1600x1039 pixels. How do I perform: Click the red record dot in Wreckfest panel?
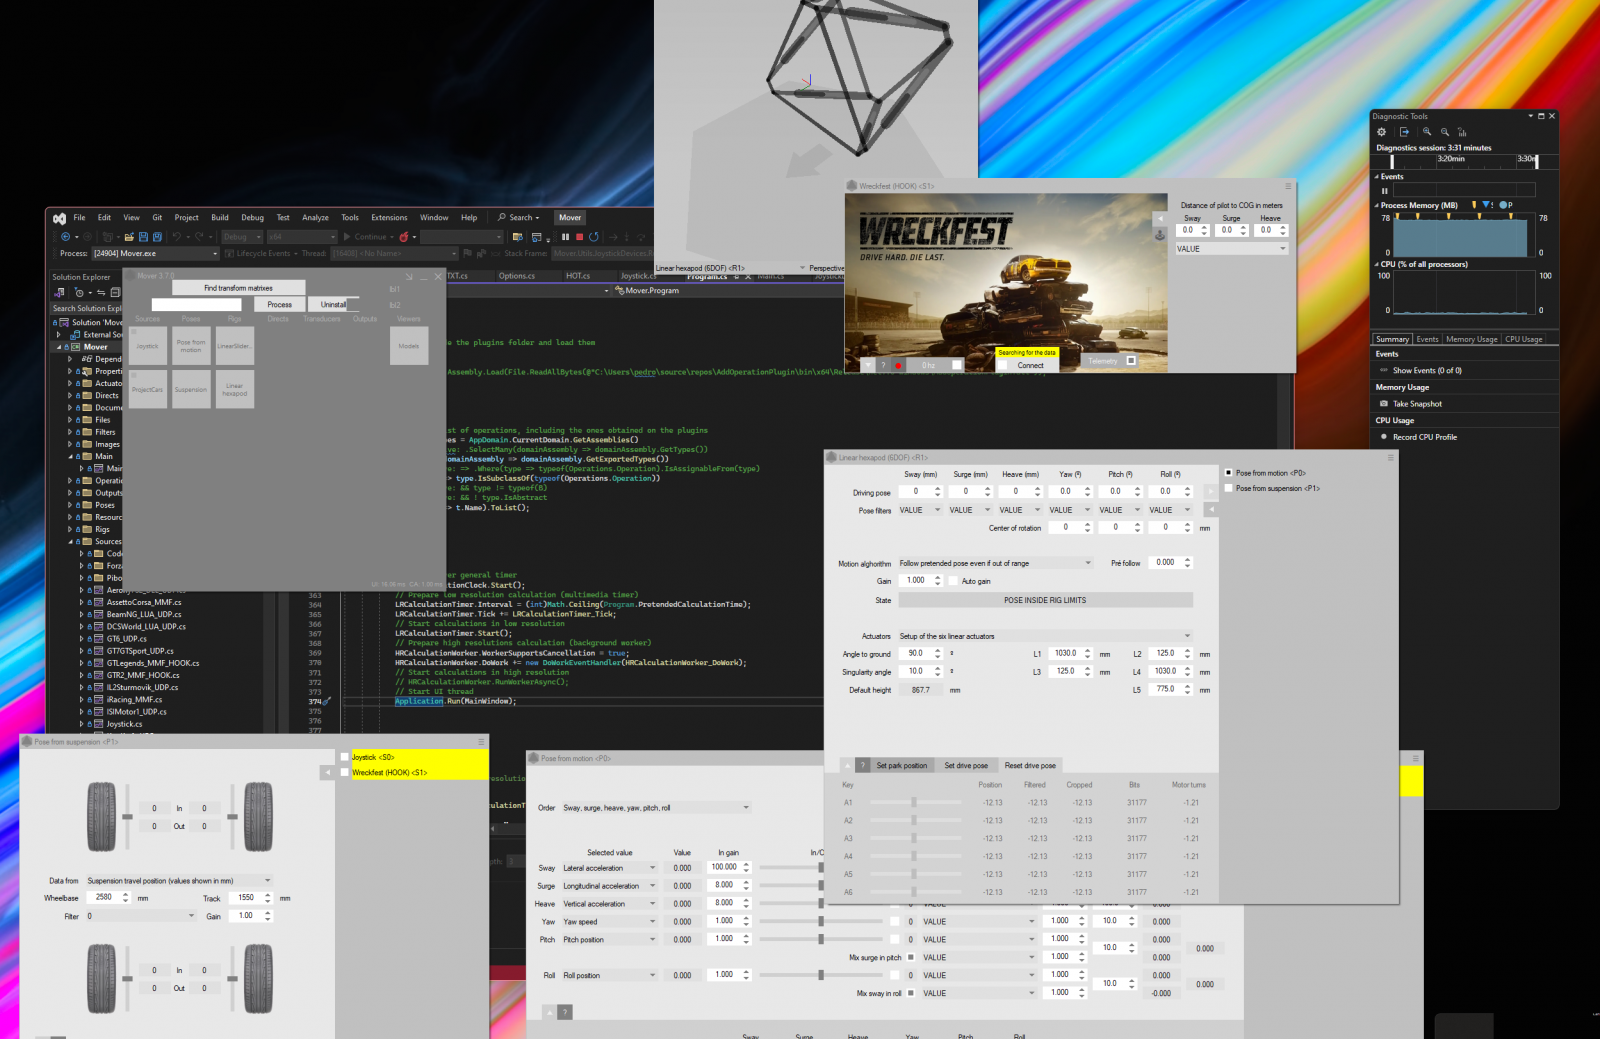tap(898, 365)
